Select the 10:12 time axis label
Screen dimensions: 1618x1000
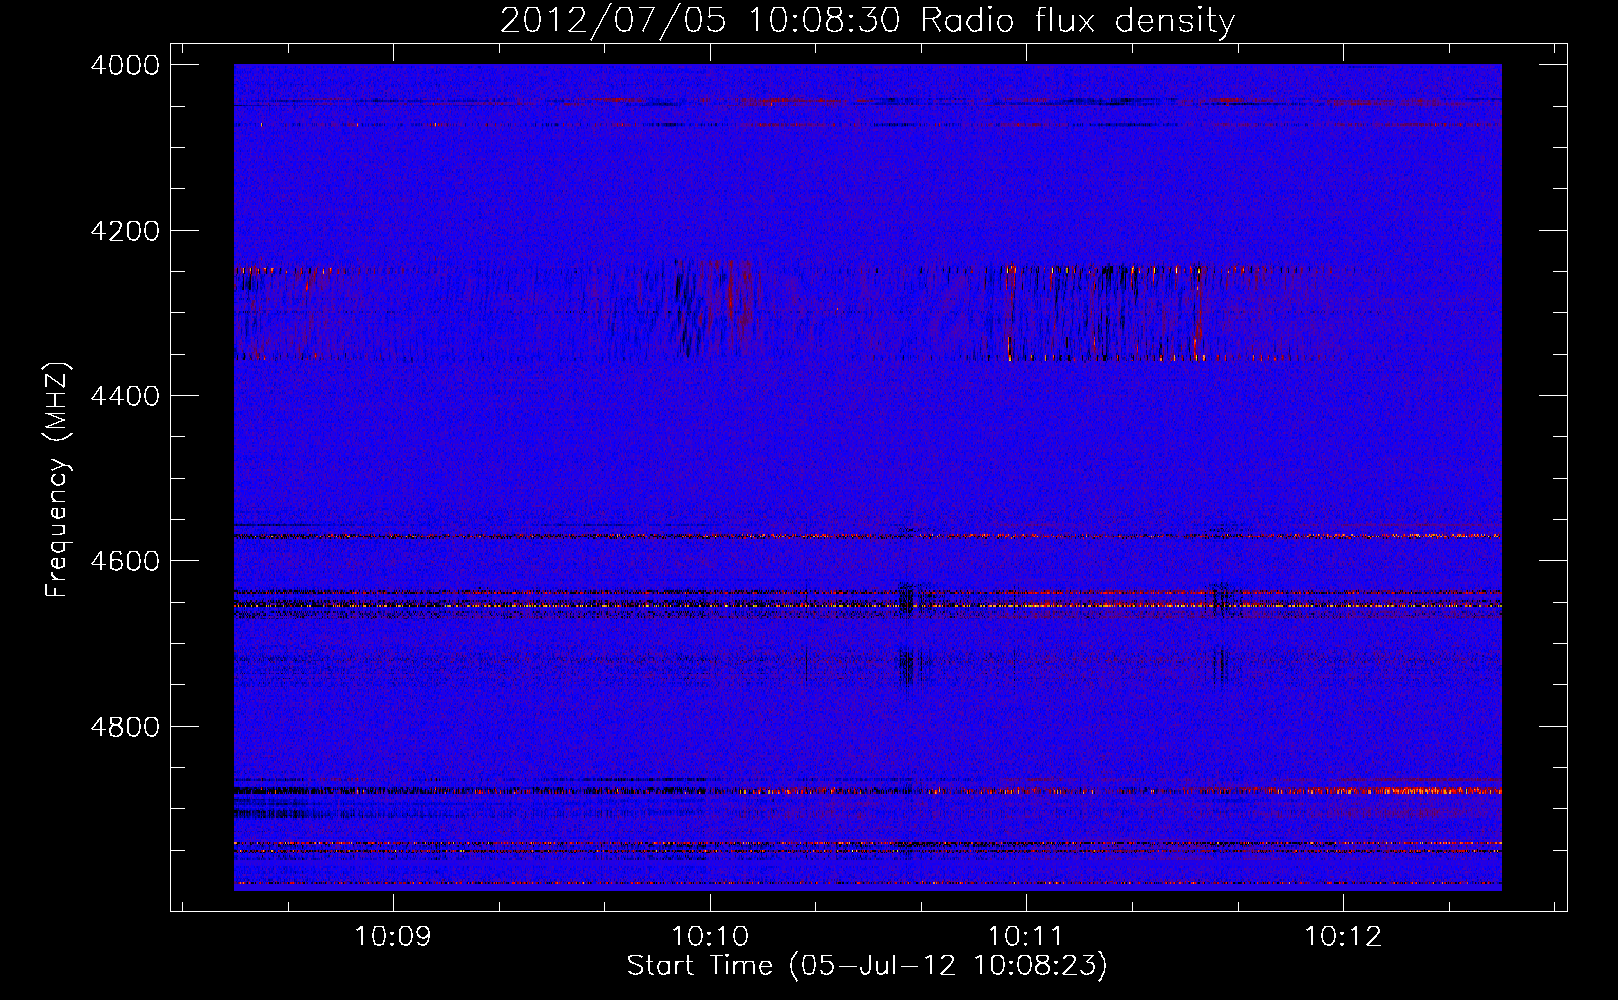(x=1343, y=936)
